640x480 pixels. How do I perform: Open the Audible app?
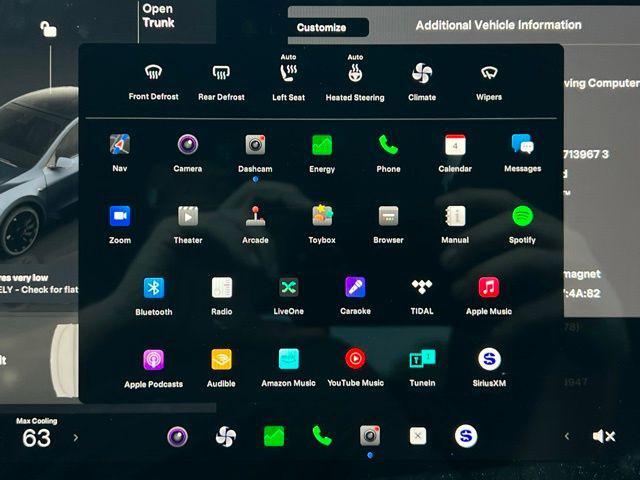221,360
